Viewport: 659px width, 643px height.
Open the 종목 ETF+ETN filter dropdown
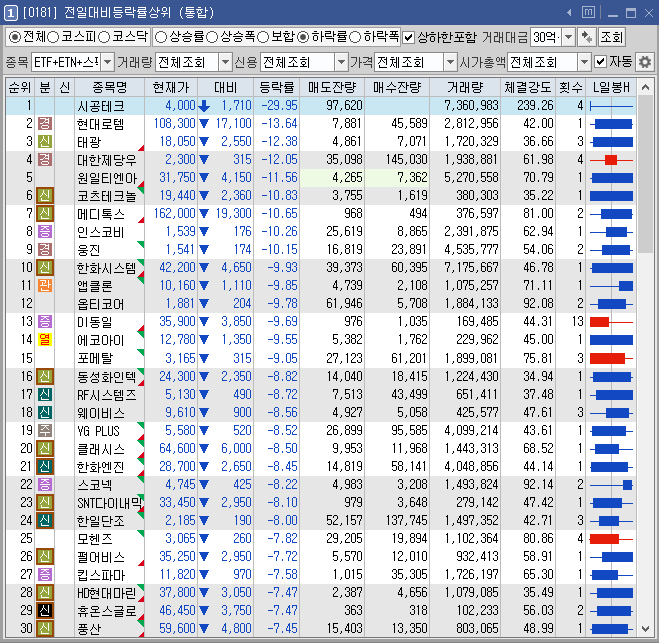[108, 62]
